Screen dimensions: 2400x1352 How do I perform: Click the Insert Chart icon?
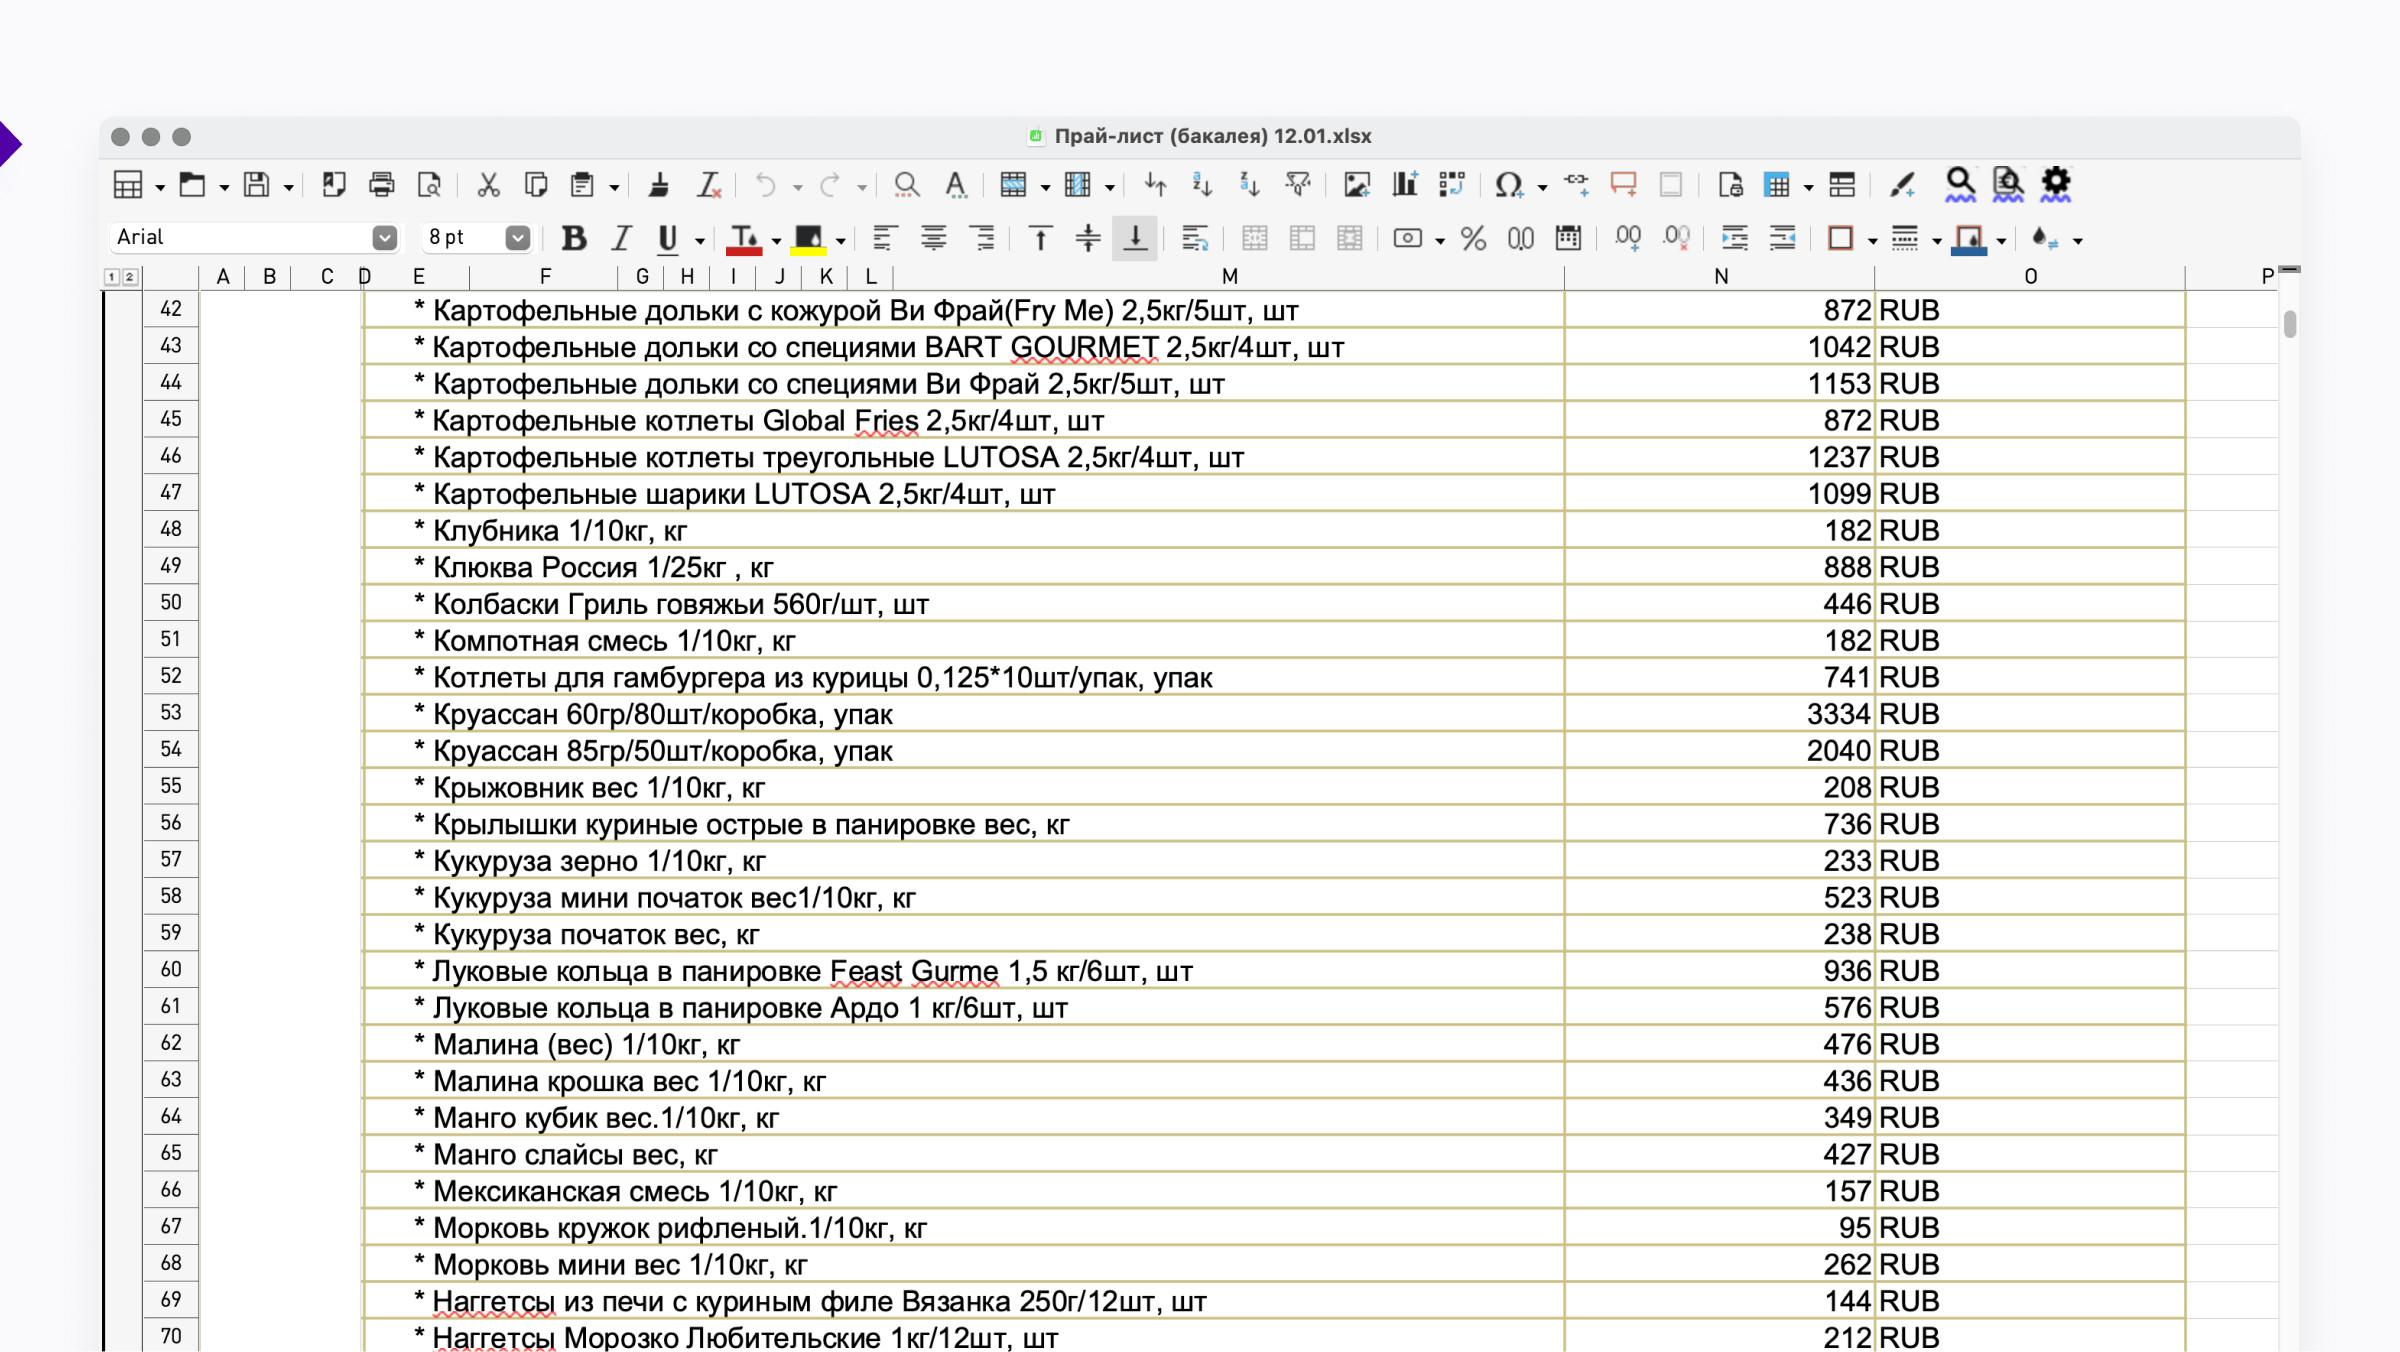tap(1405, 184)
